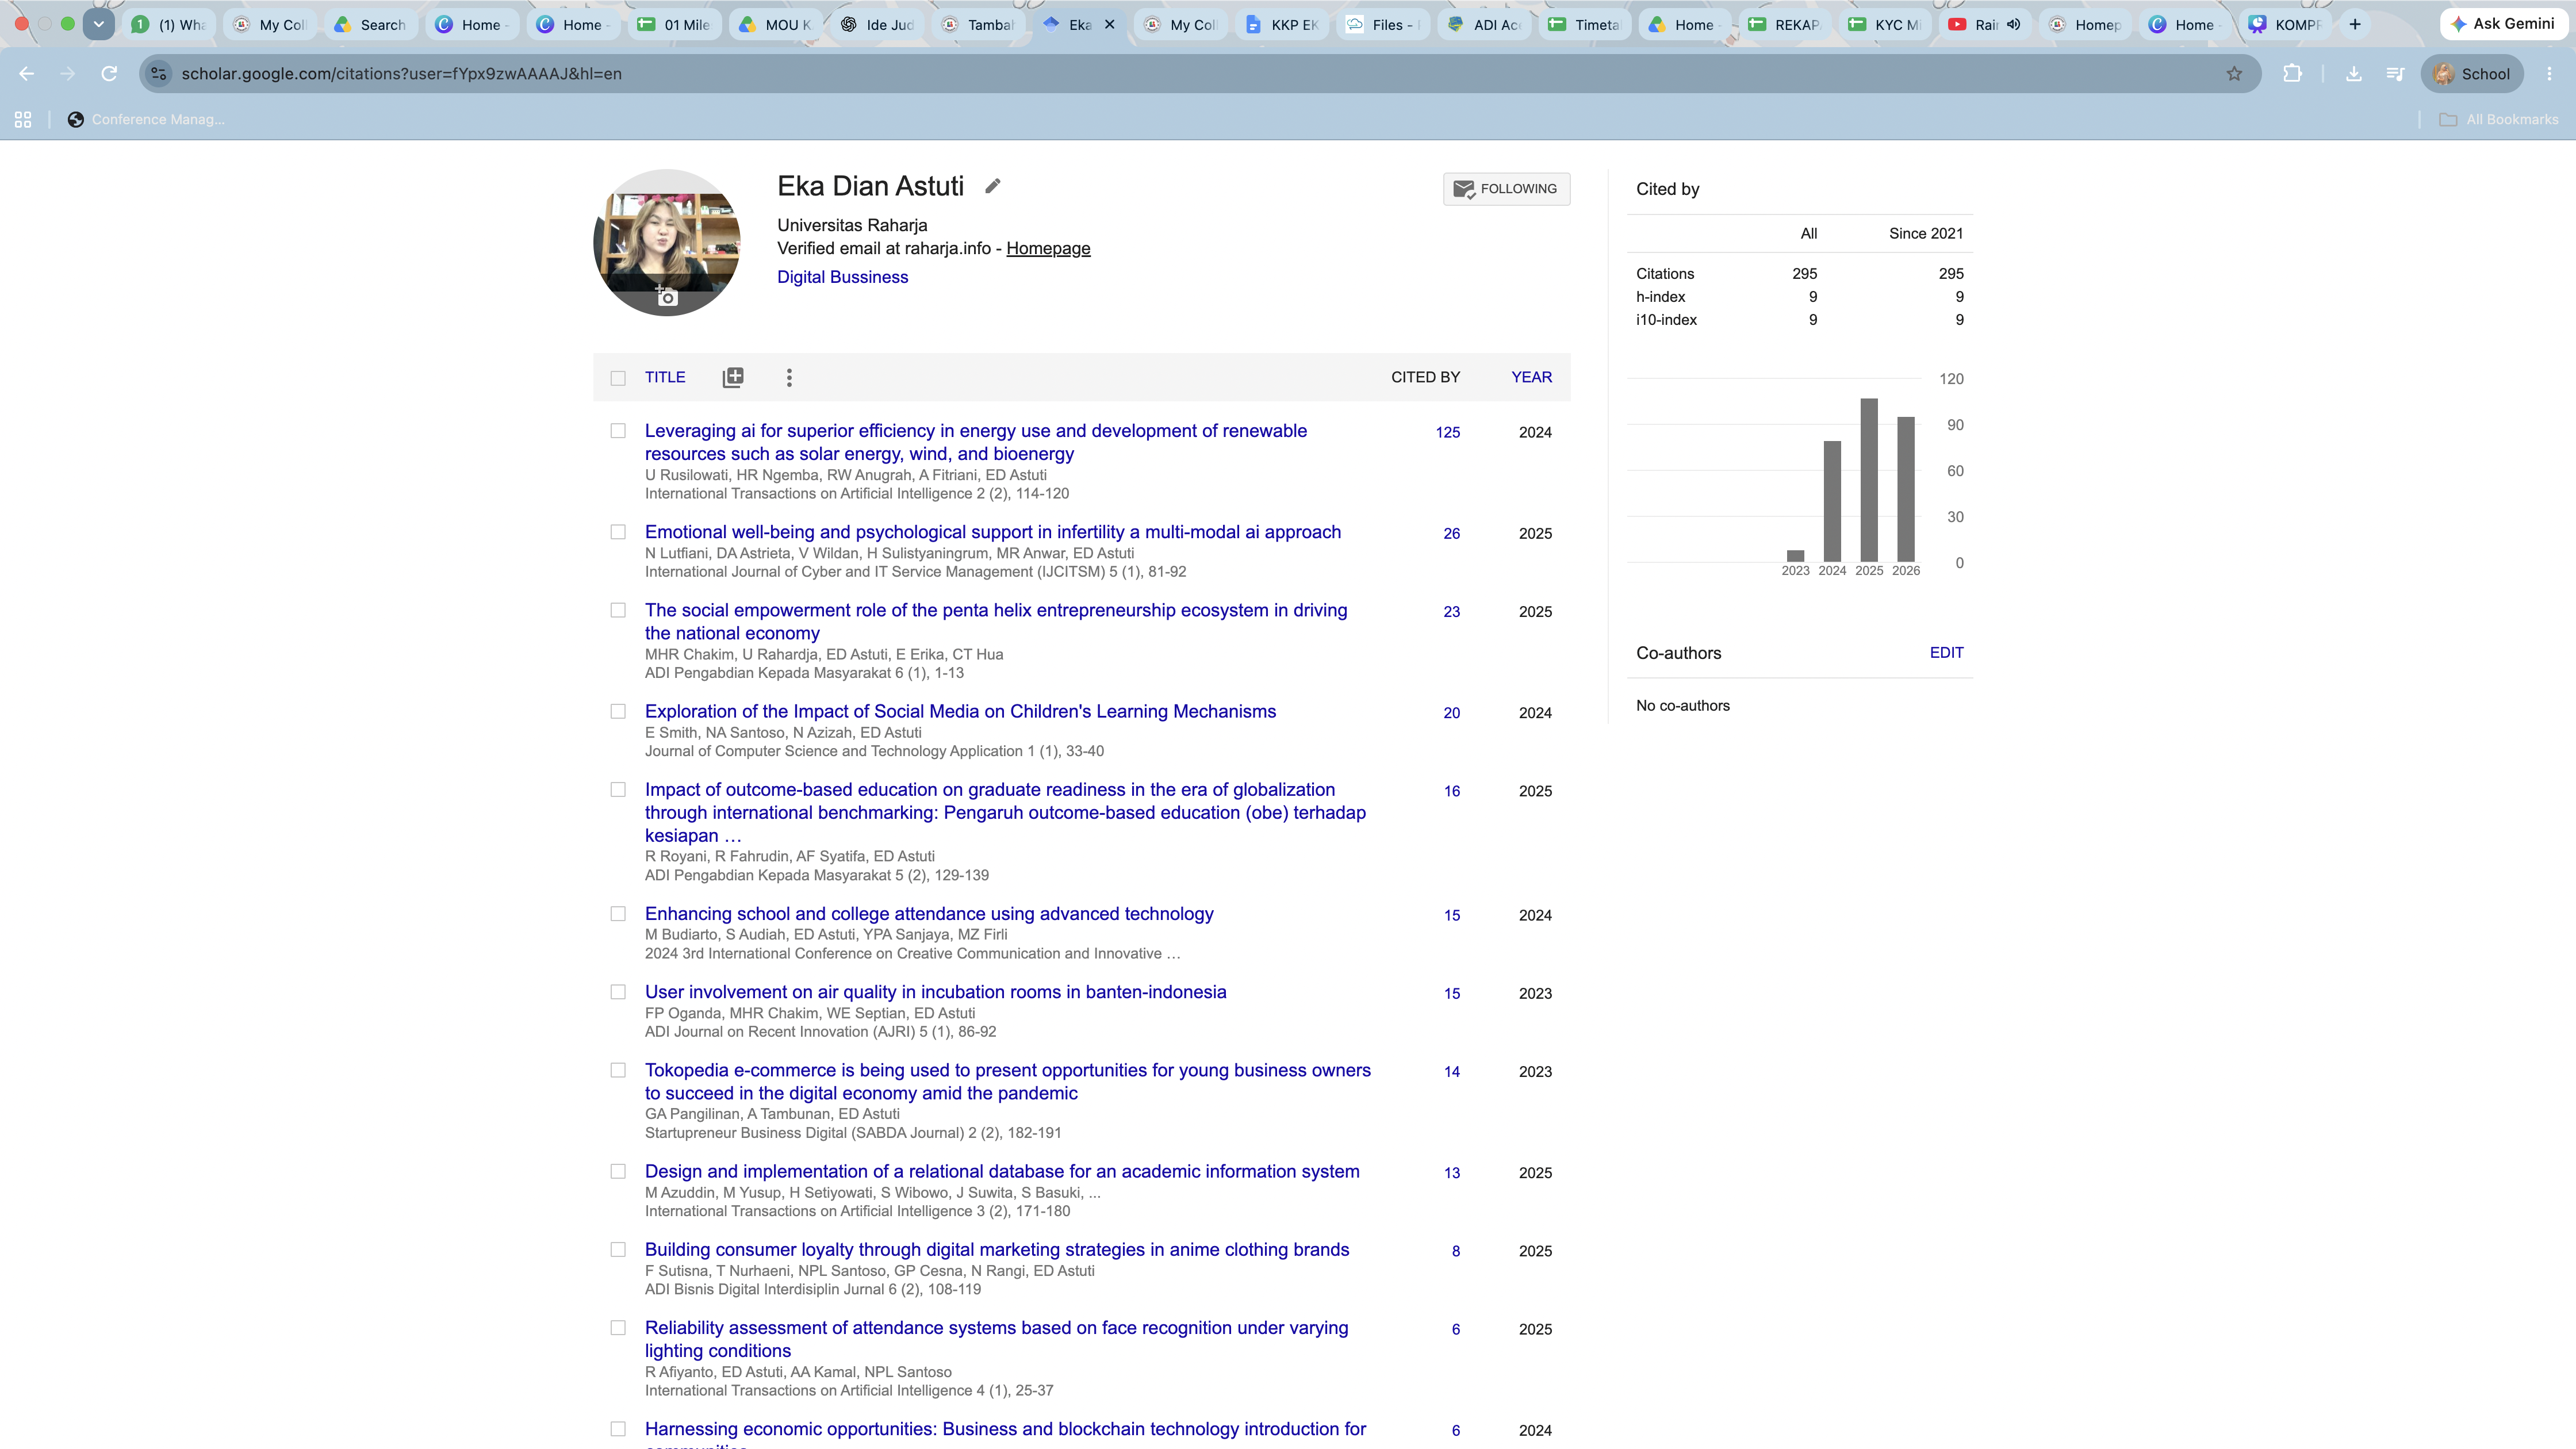Open the School profile avatar button
The width and height of the screenshot is (2576, 1449).
[x=2472, y=74]
